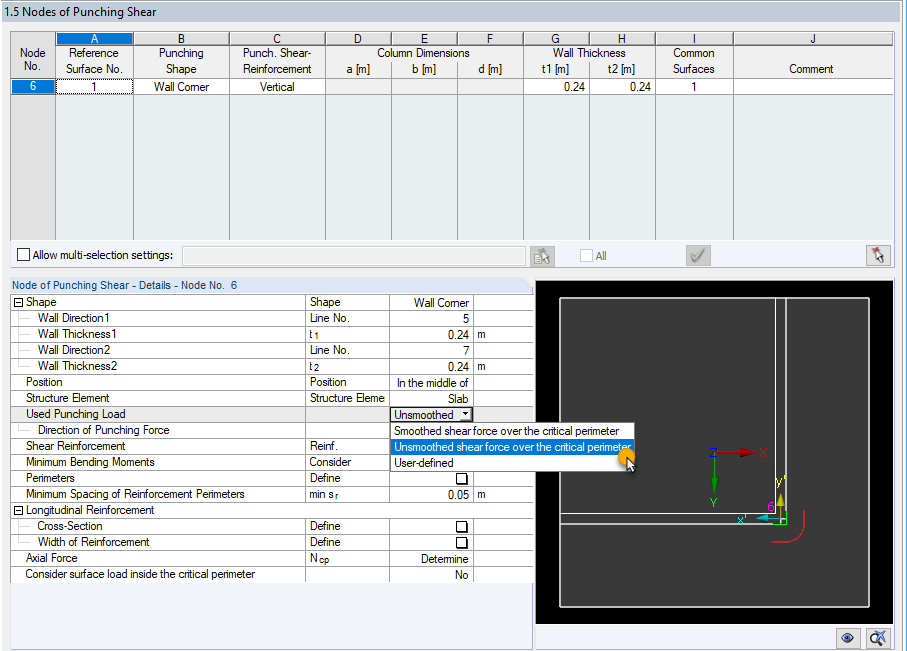Click the select-node-graphically pin icon
The width and height of the screenshot is (907, 651).
coord(877,256)
